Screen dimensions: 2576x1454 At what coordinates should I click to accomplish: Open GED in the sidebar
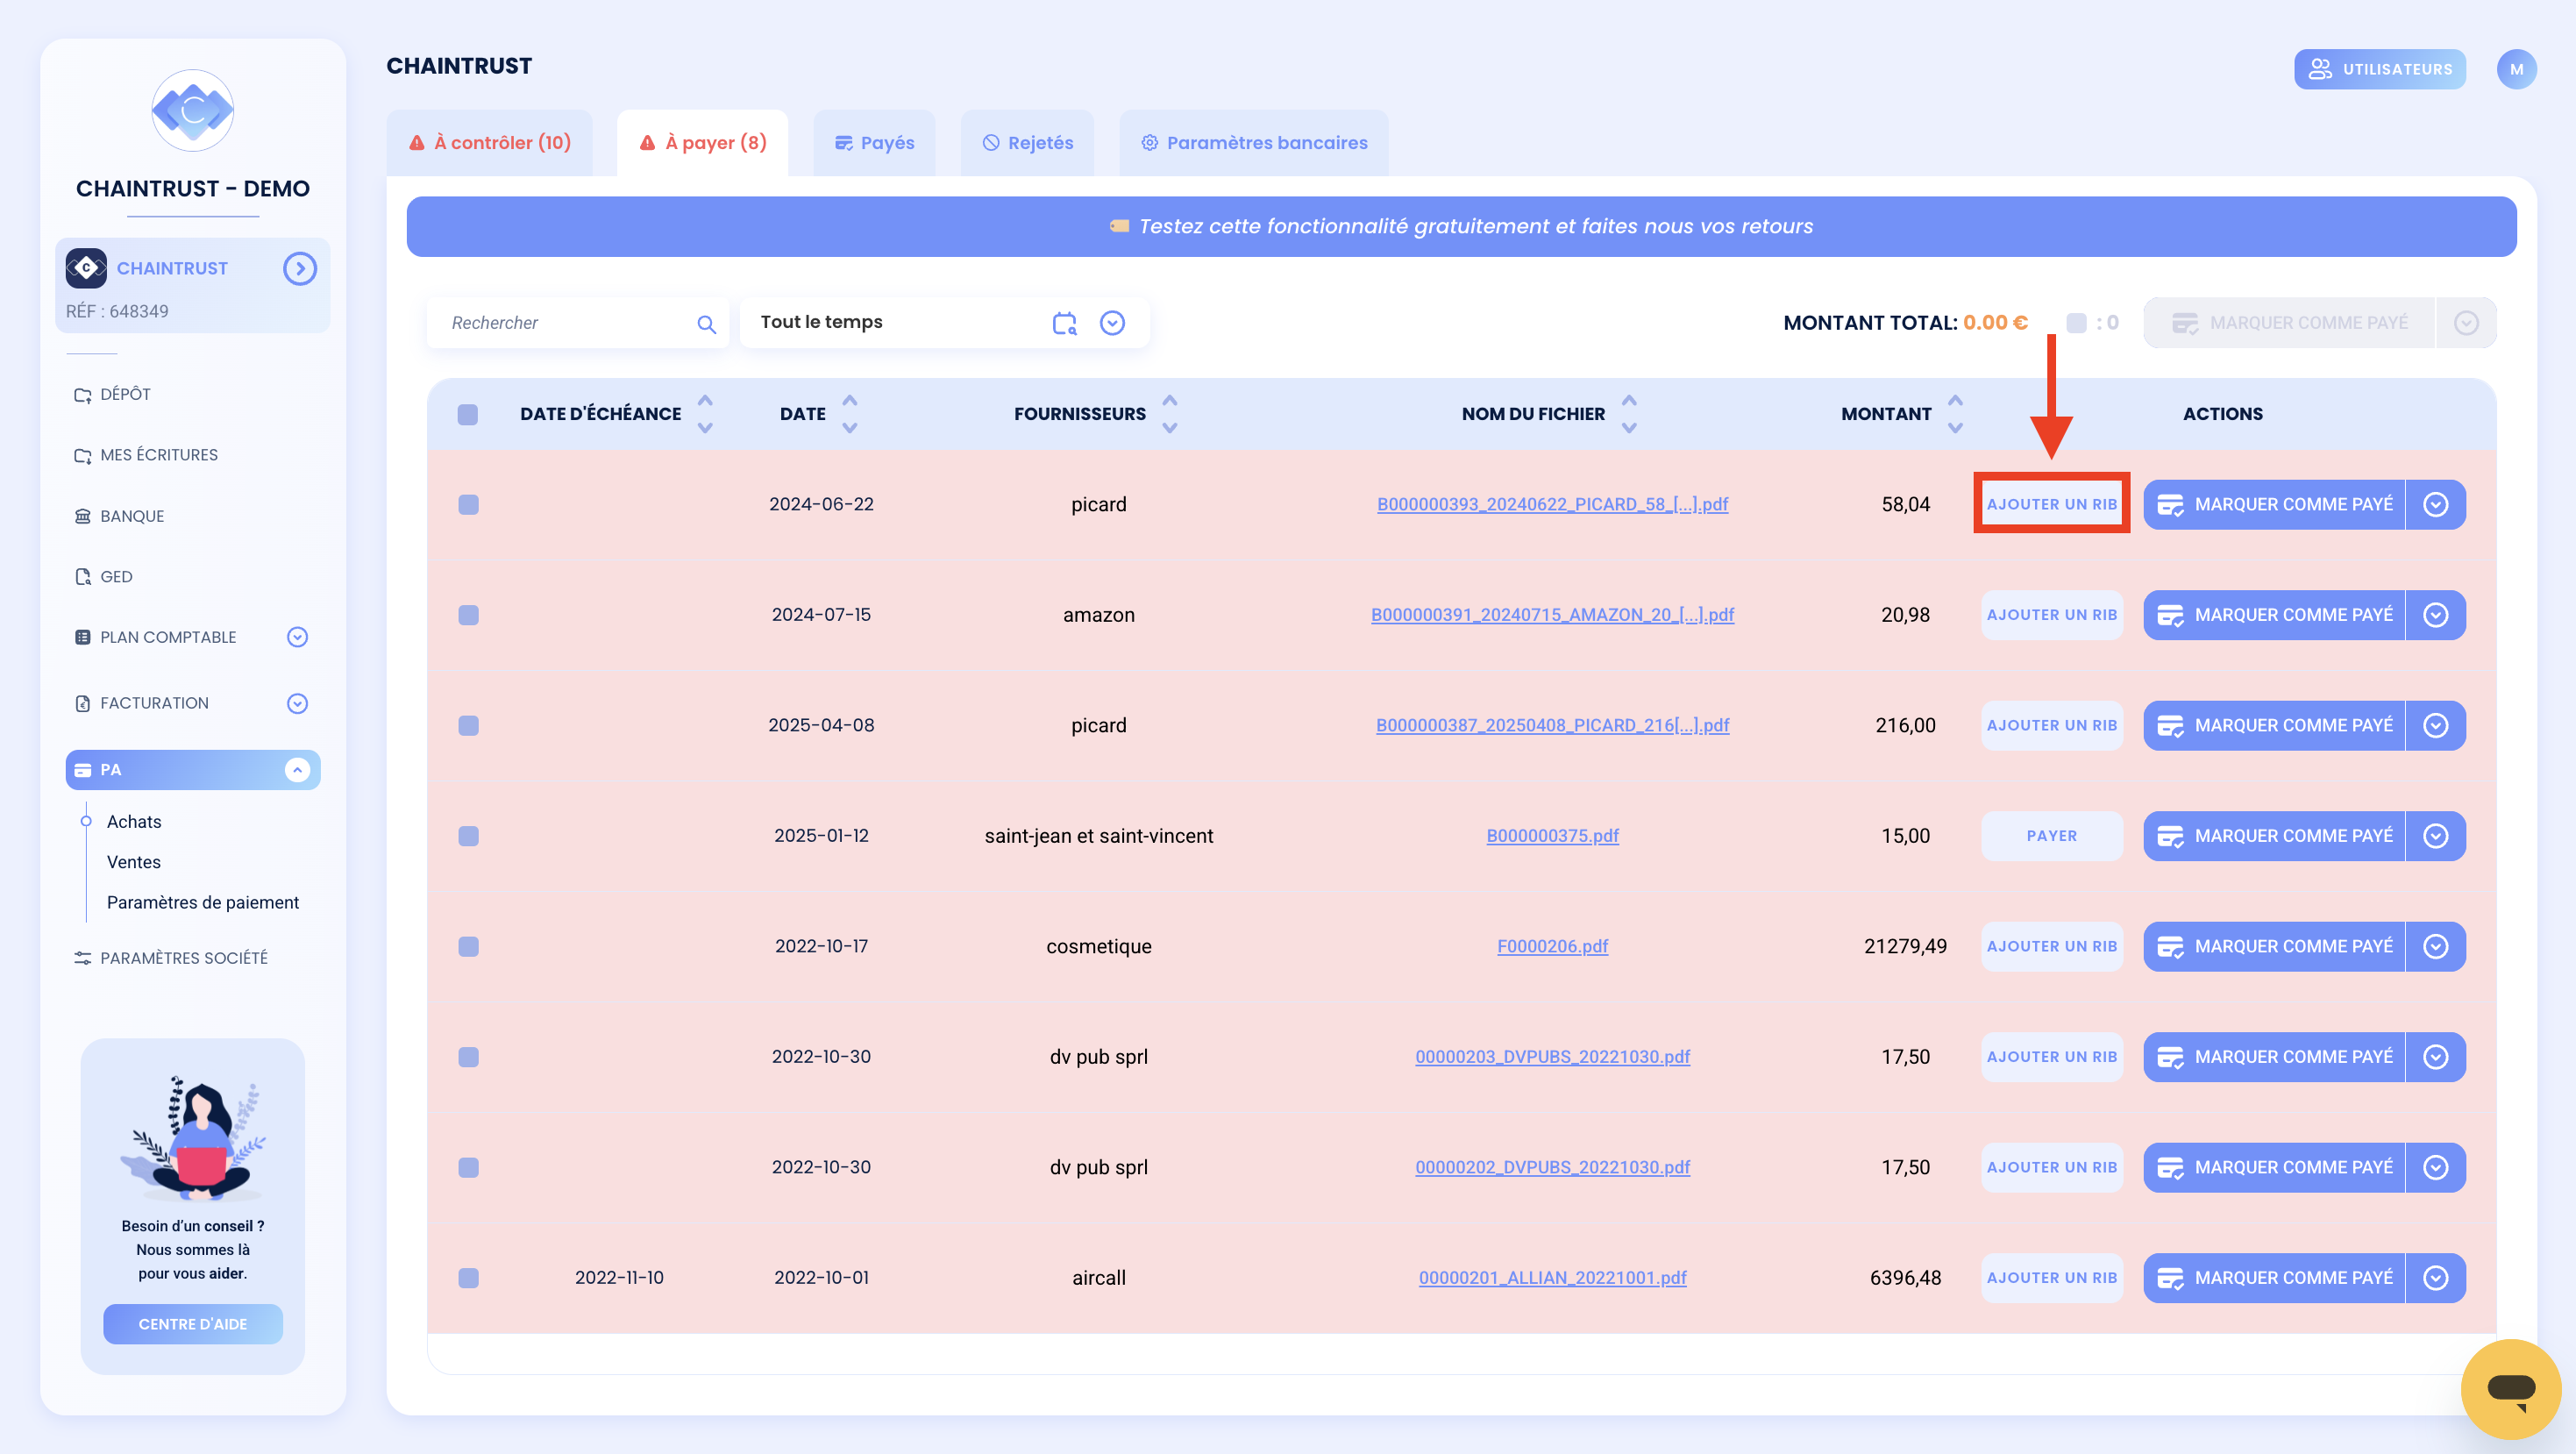coord(103,577)
